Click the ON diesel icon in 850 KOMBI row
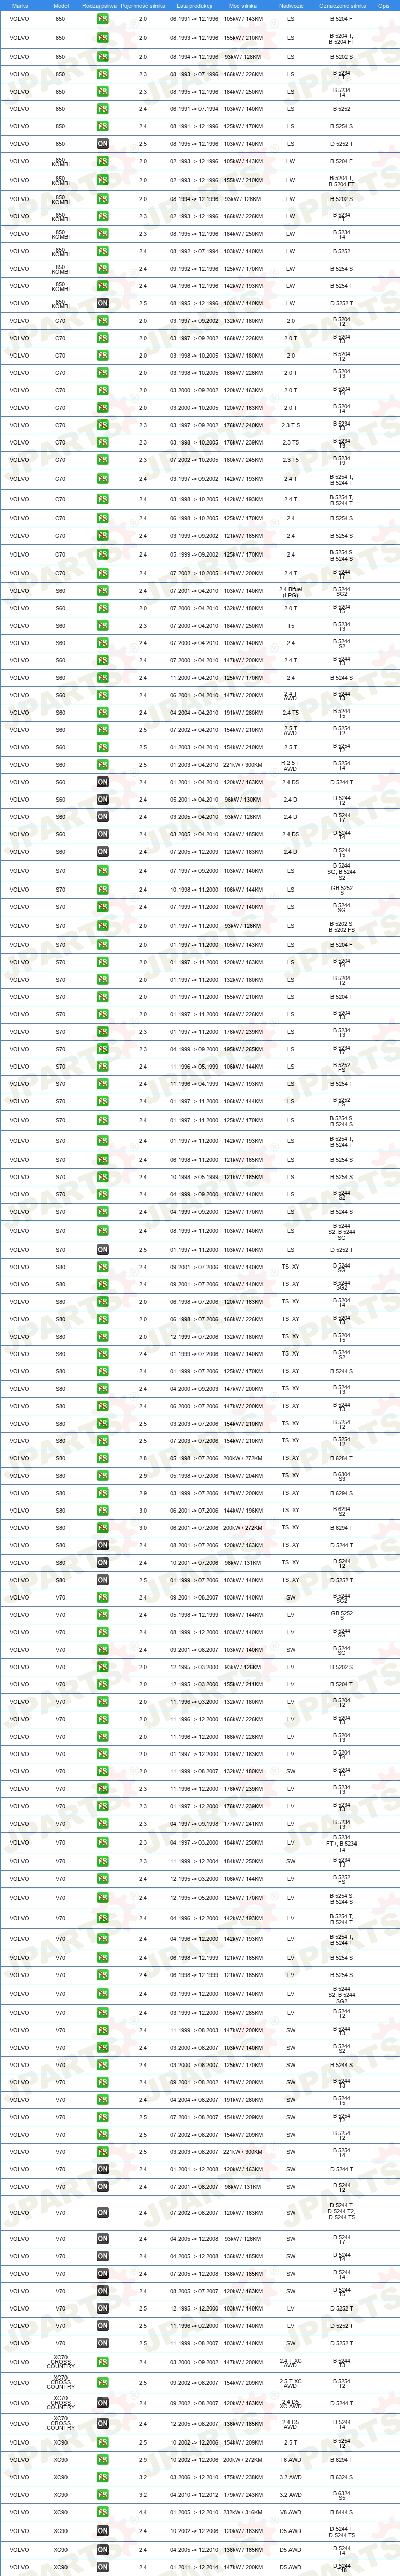 [103, 303]
